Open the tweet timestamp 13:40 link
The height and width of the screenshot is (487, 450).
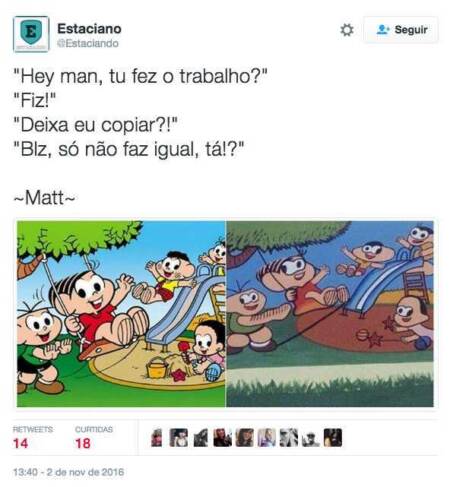click(x=68, y=472)
